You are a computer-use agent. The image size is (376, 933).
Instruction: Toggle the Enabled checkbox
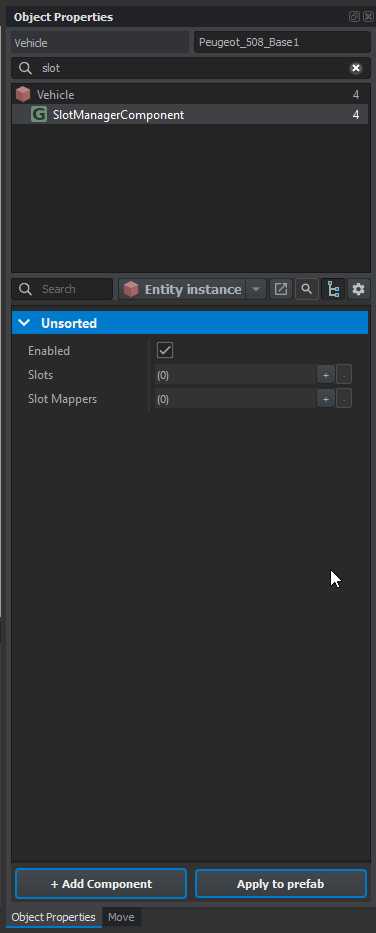point(165,350)
